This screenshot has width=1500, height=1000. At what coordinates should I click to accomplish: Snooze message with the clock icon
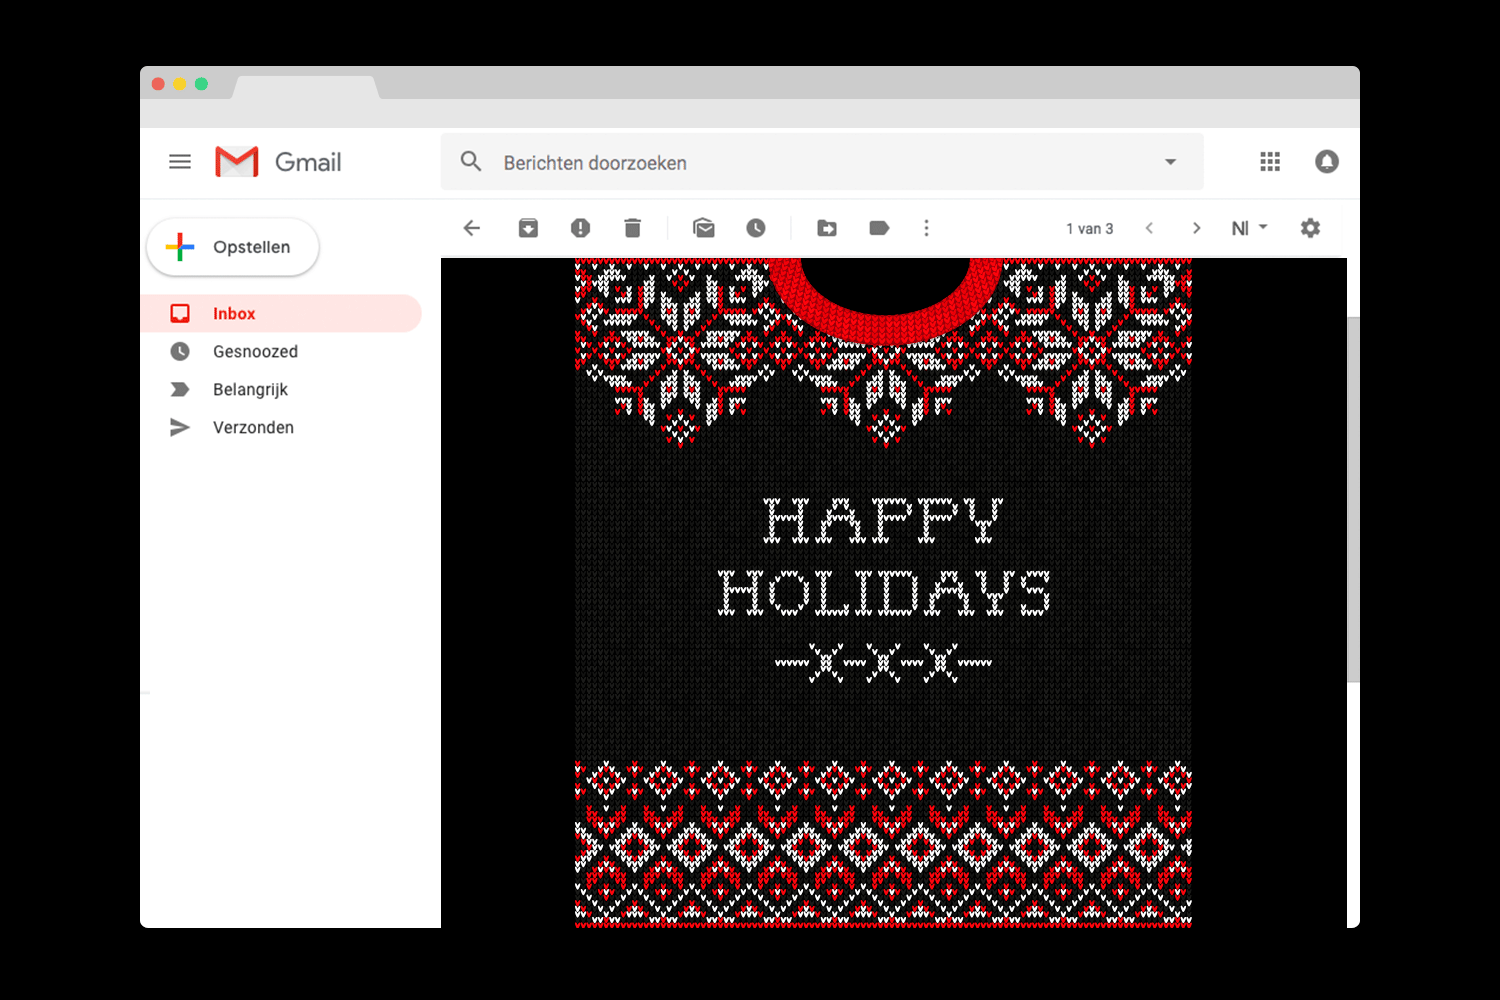pyautogui.click(x=756, y=228)
